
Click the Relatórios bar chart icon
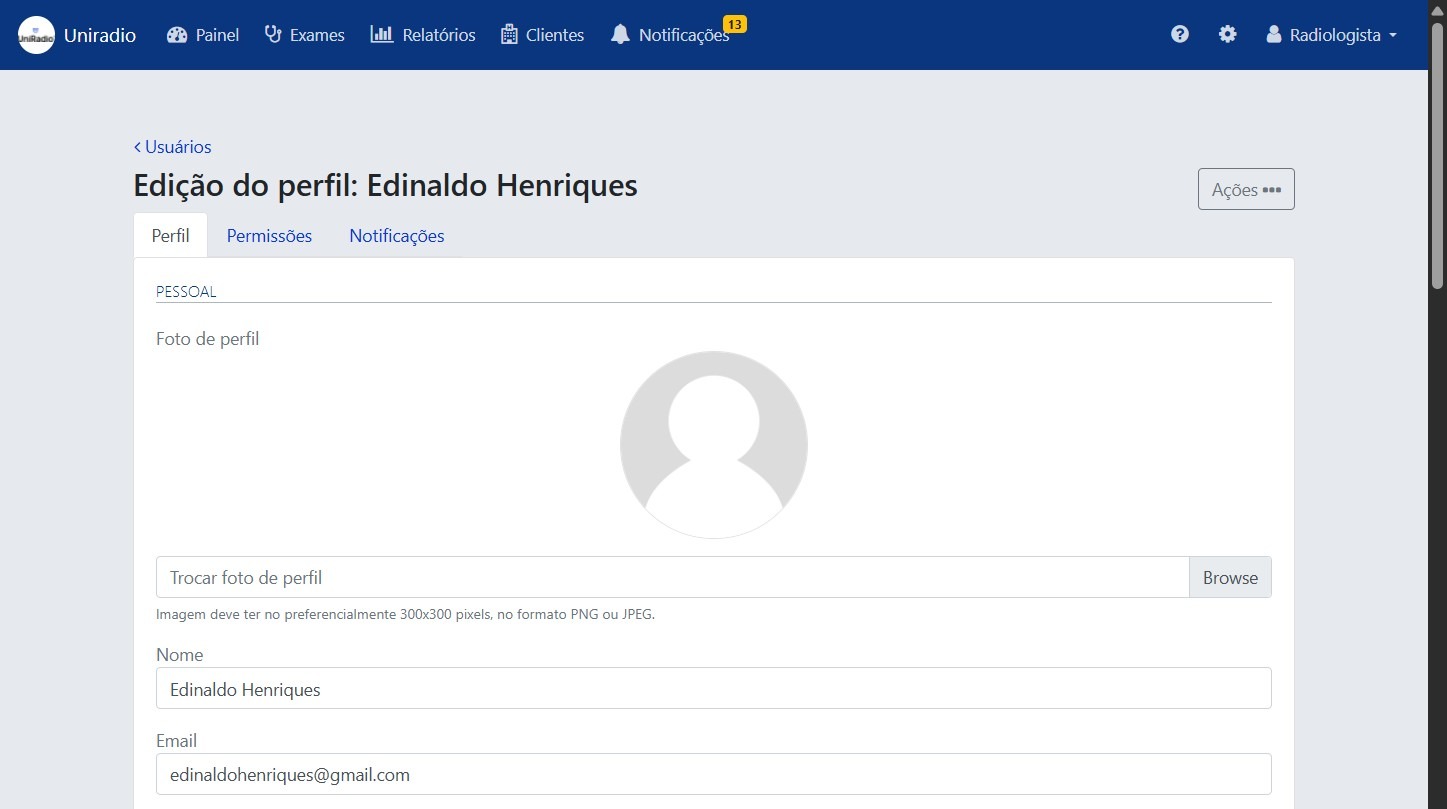tap(384, 34)
